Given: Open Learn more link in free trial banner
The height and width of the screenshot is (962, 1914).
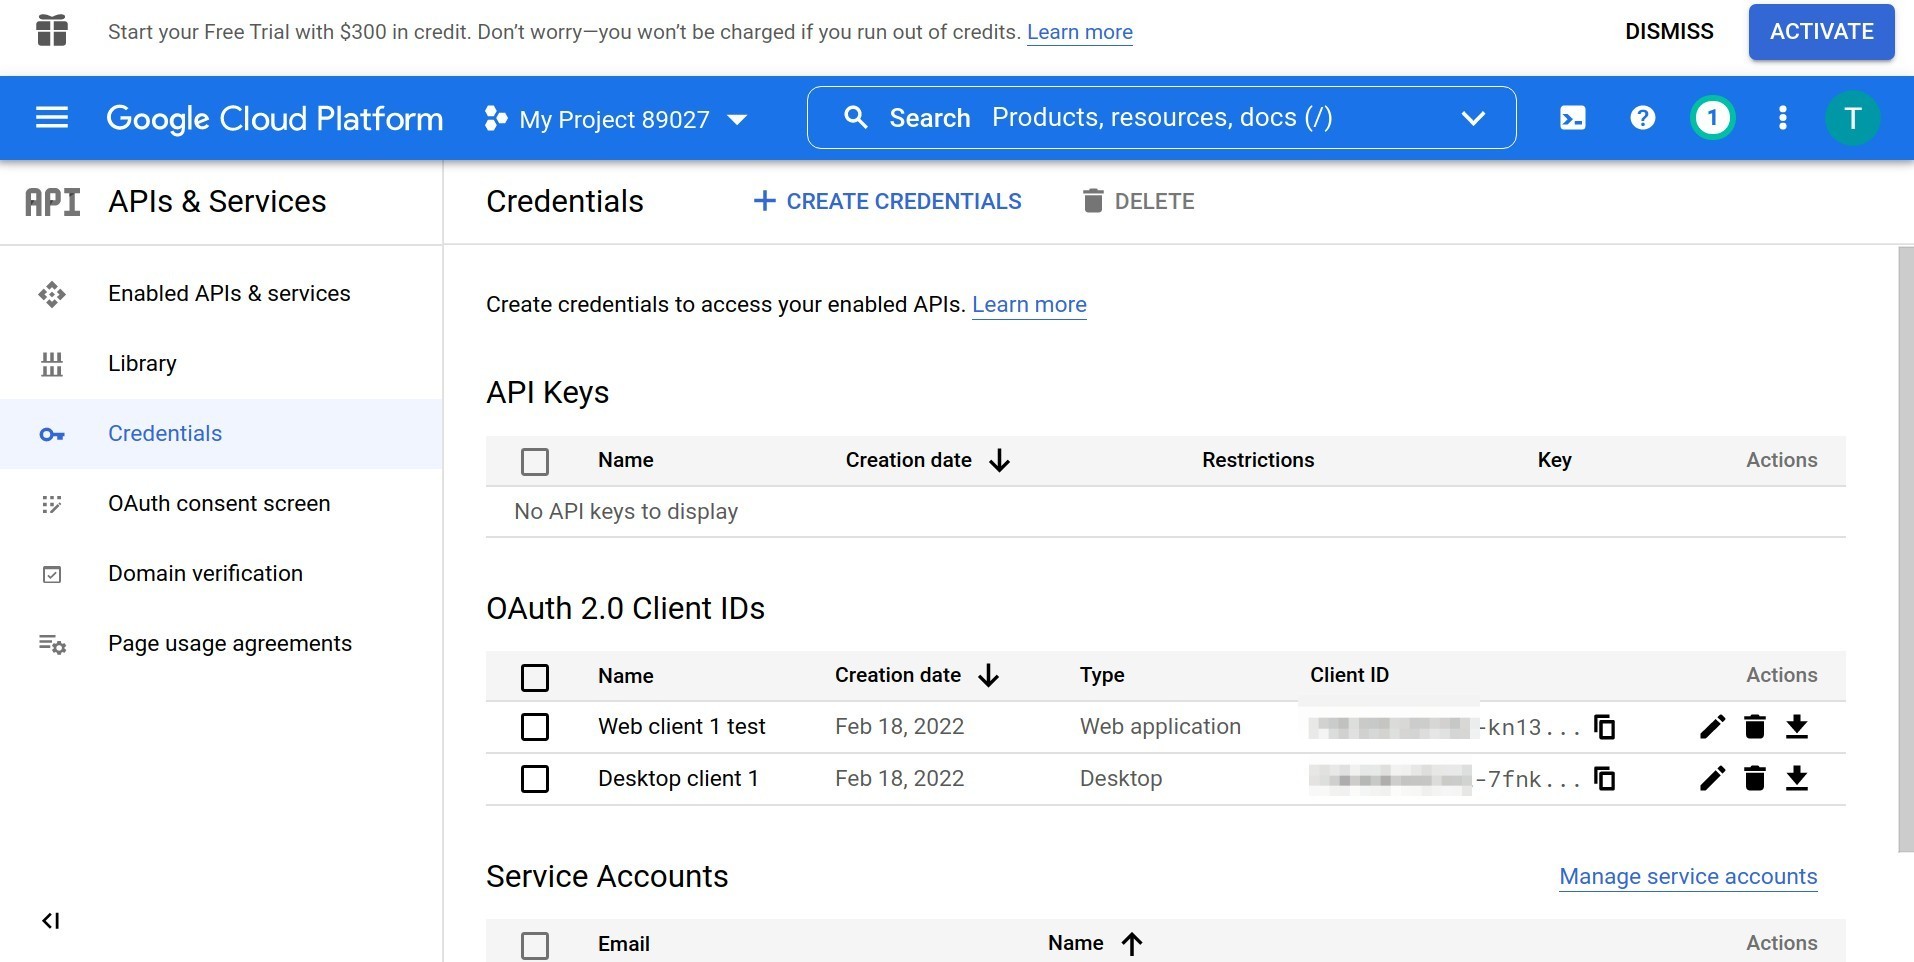Looking at the screenshot, I should (x=1080, y=32).
